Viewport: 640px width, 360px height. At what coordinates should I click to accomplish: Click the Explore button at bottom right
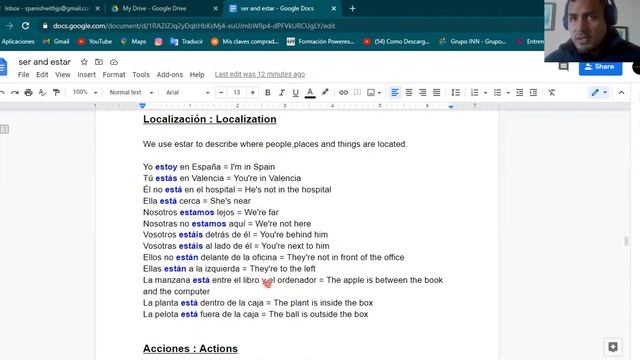613,347
